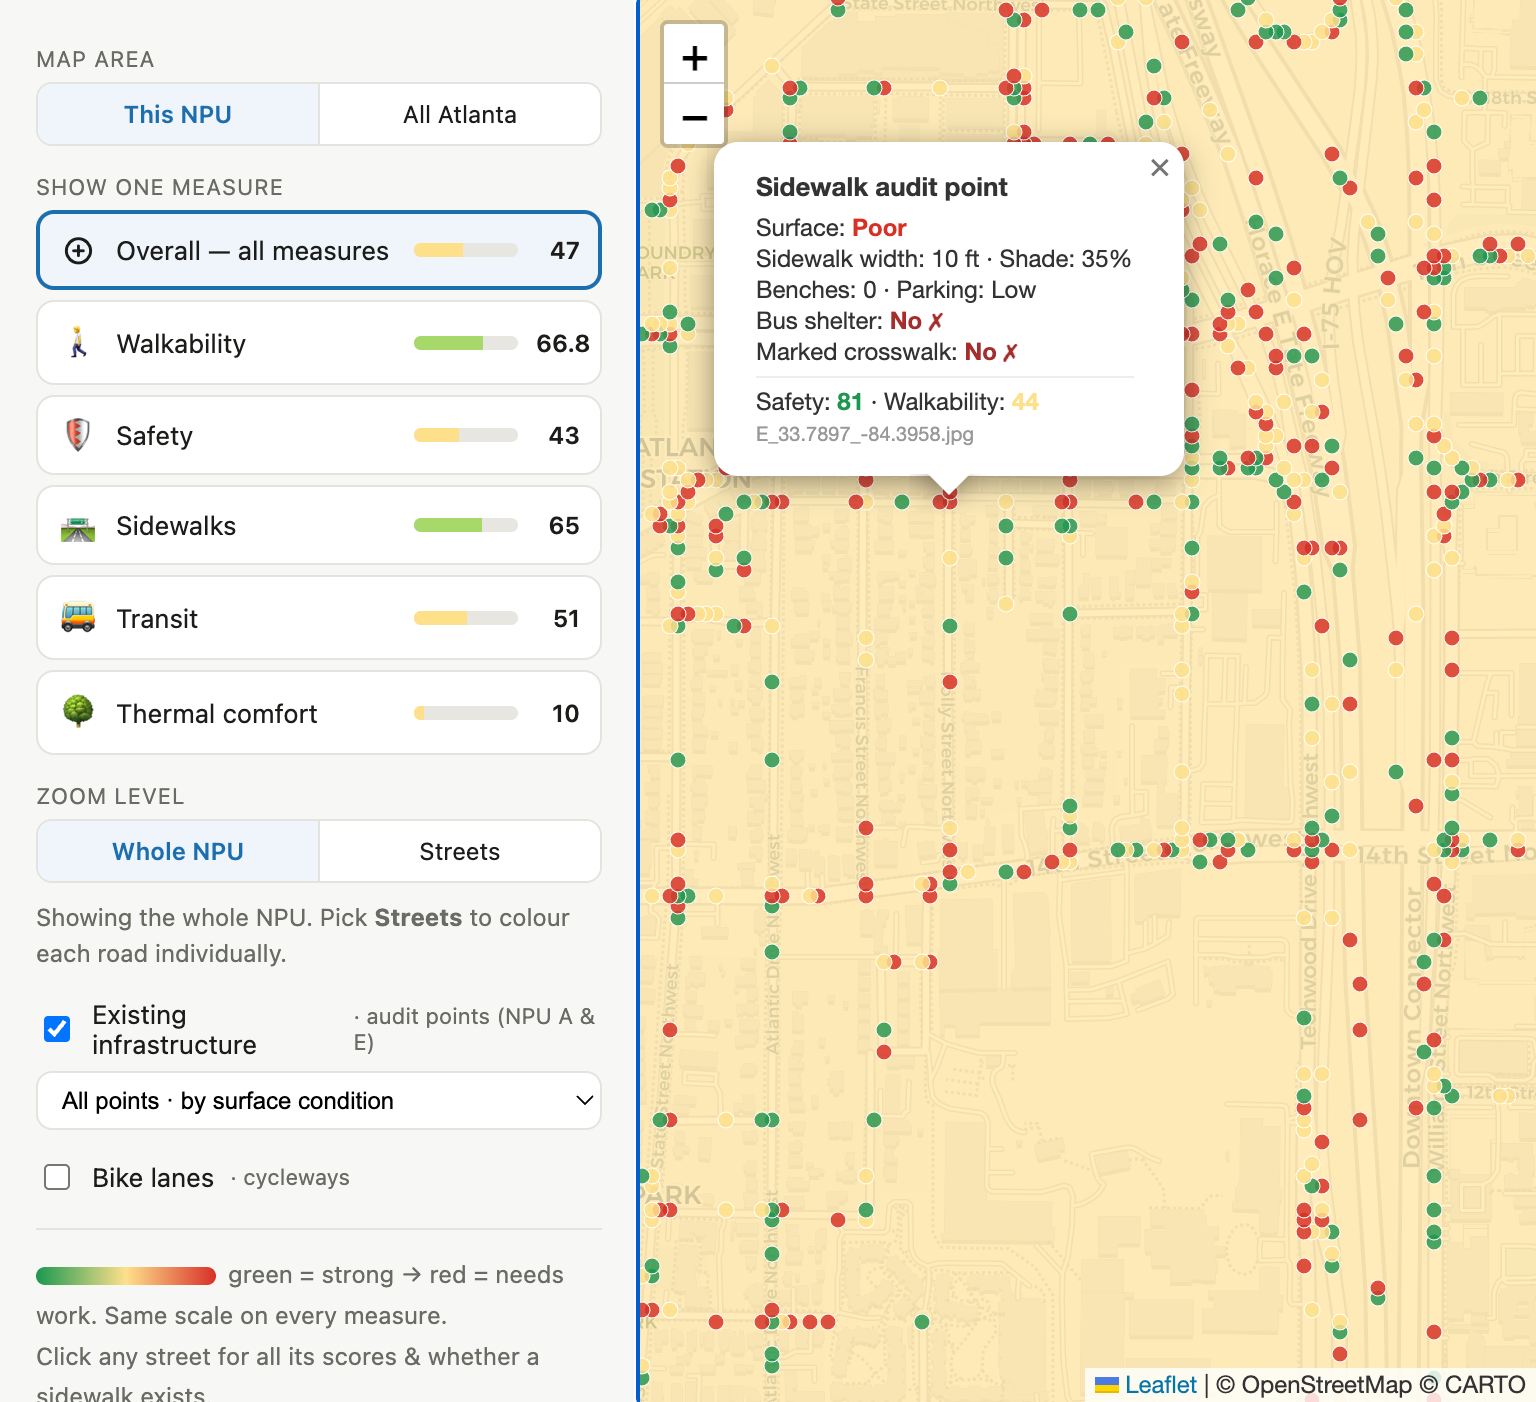Switch map area to This NPU

(178, 114)
